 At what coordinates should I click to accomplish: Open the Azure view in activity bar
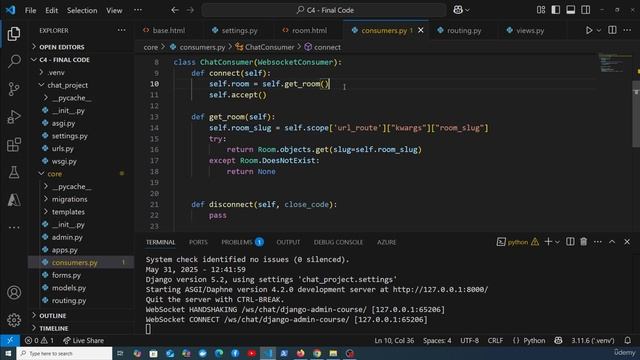[14, 200]
